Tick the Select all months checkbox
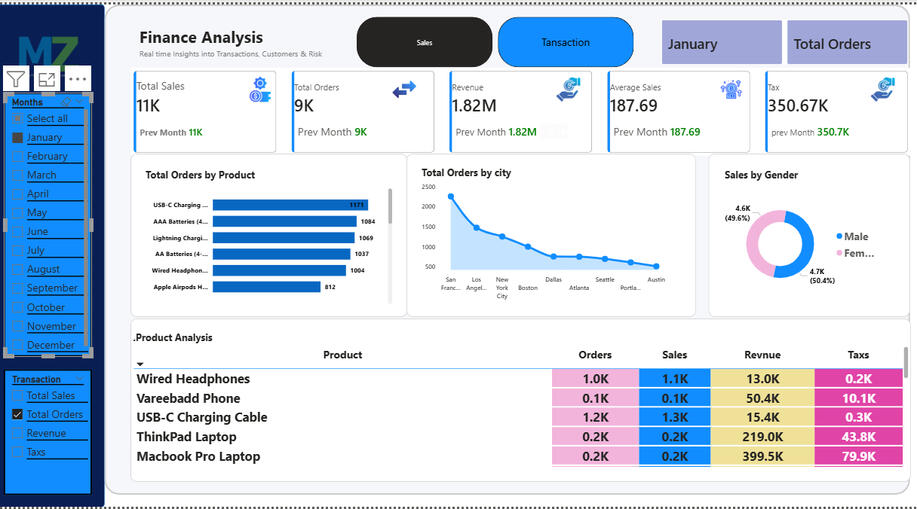This screenshot has width=917, height=509. click(x=18, y=118)
